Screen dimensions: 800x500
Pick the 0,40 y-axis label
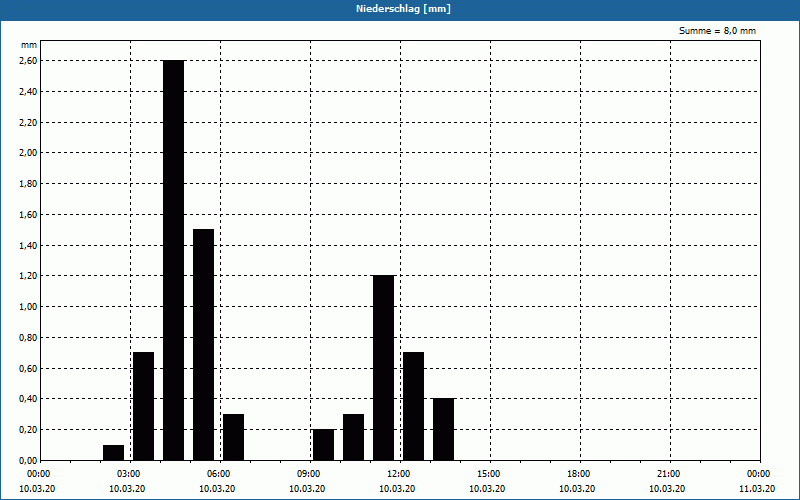tap(28, 399)
